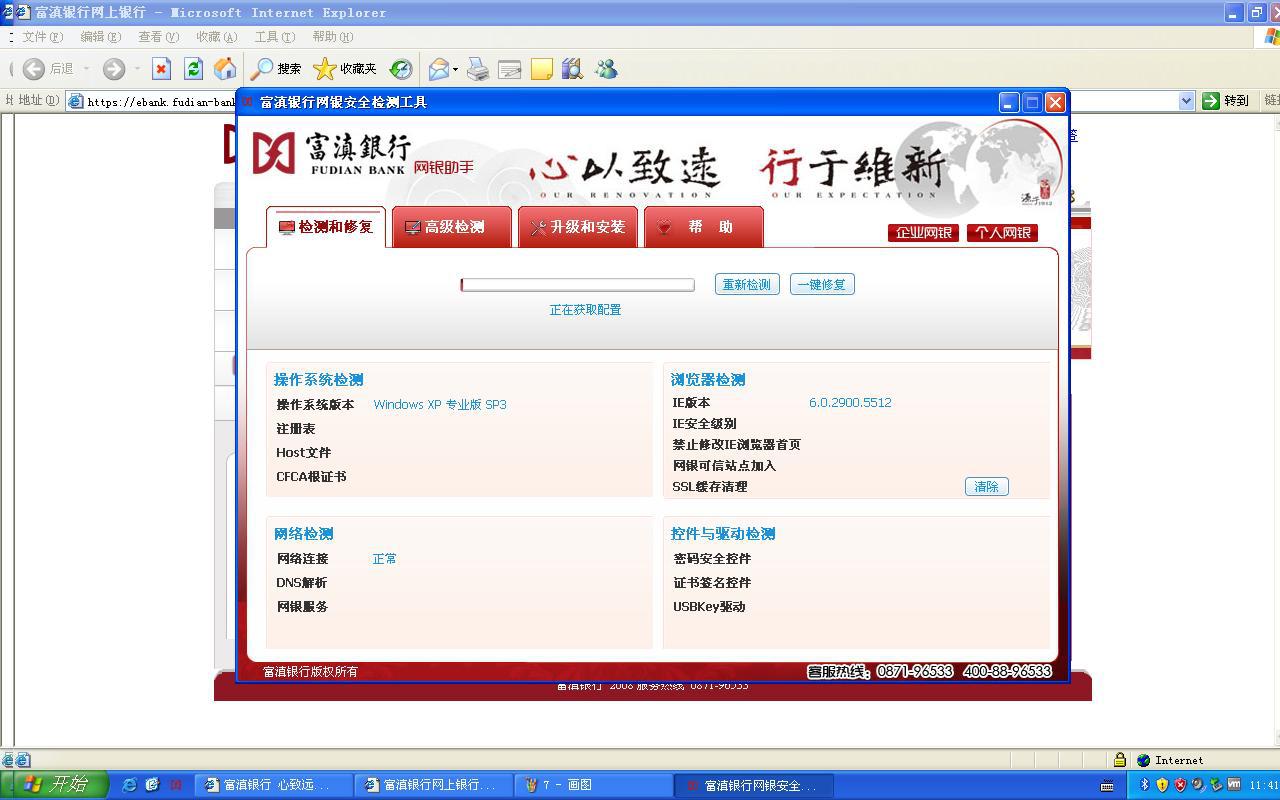Screen dimensions: 1280x800
Task: Open the 个人网银 link button
Action: tap(1002, 233)
